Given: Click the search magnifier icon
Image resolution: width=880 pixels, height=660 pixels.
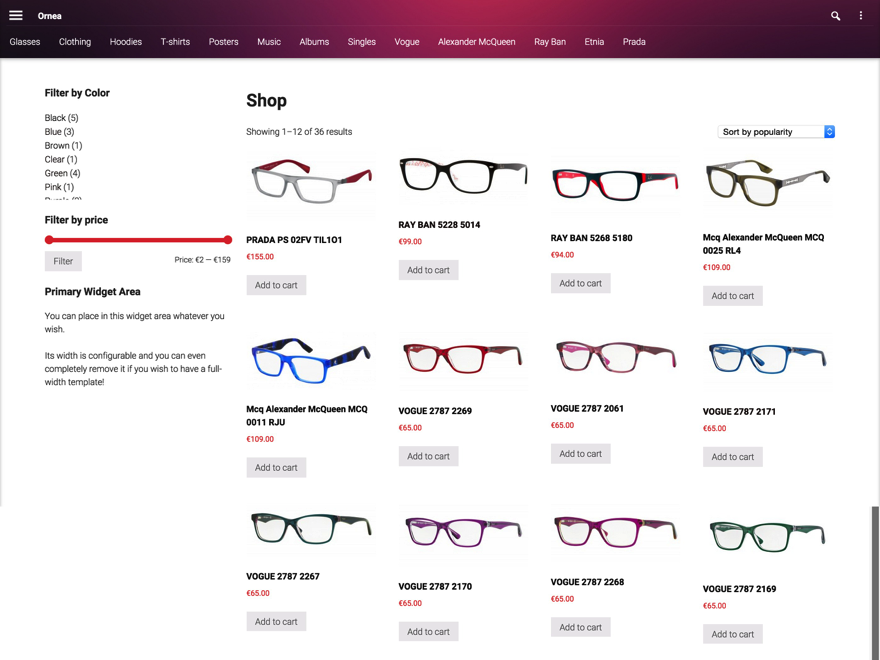Looking at the screenshot, I should tap(835, 16).
